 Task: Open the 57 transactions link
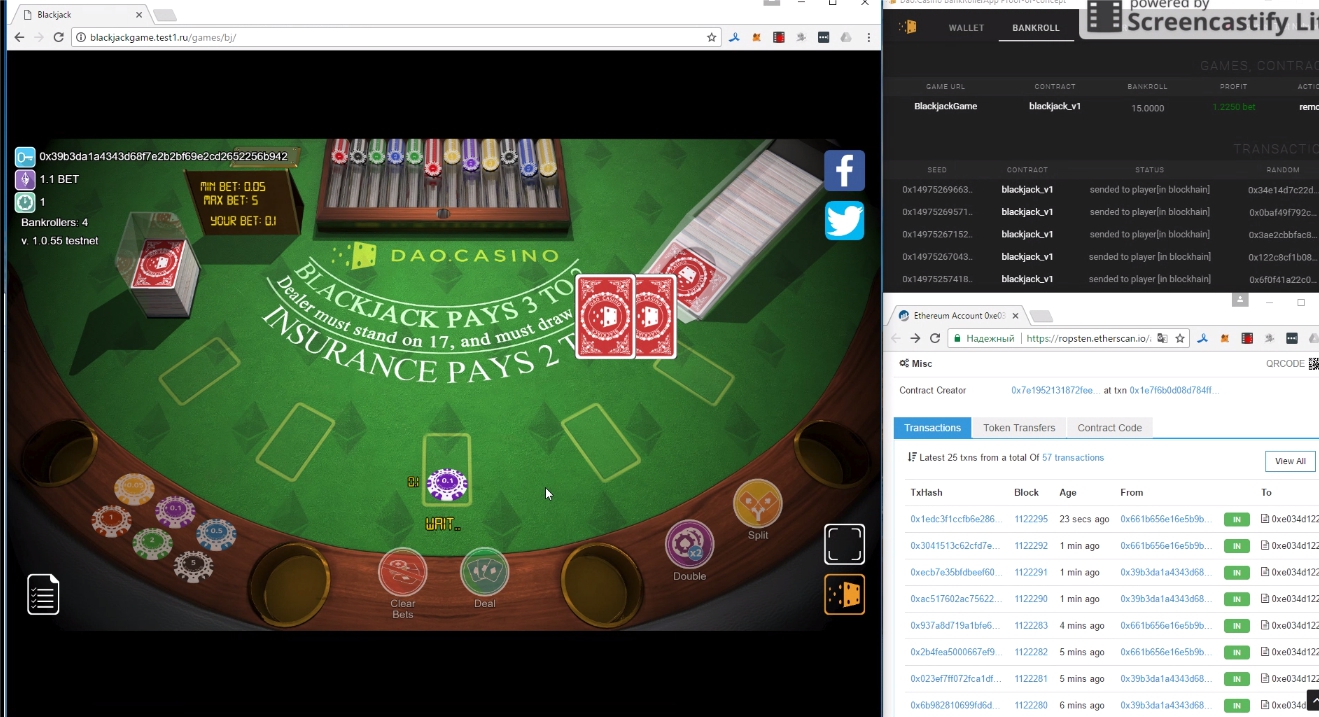(x=1073, y=458)
